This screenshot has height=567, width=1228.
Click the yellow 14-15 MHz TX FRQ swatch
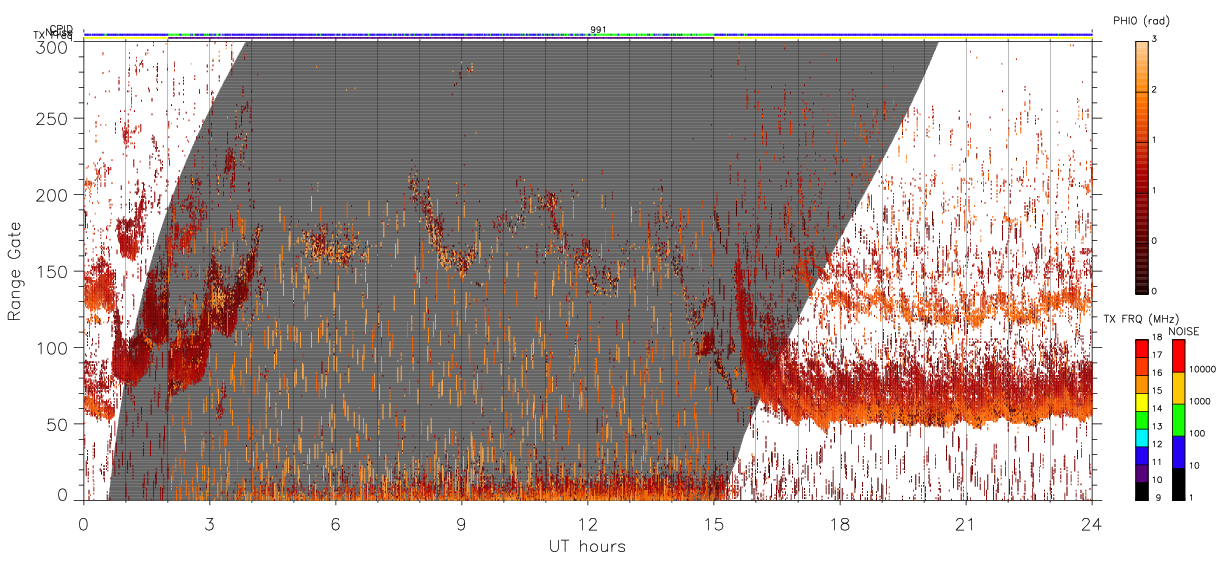click(1141, 400)
